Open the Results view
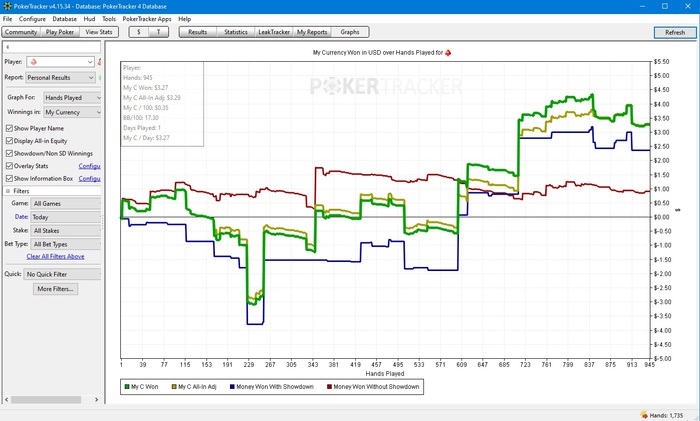700x421 pixels. pyautogui.click(x=198, y=32)
